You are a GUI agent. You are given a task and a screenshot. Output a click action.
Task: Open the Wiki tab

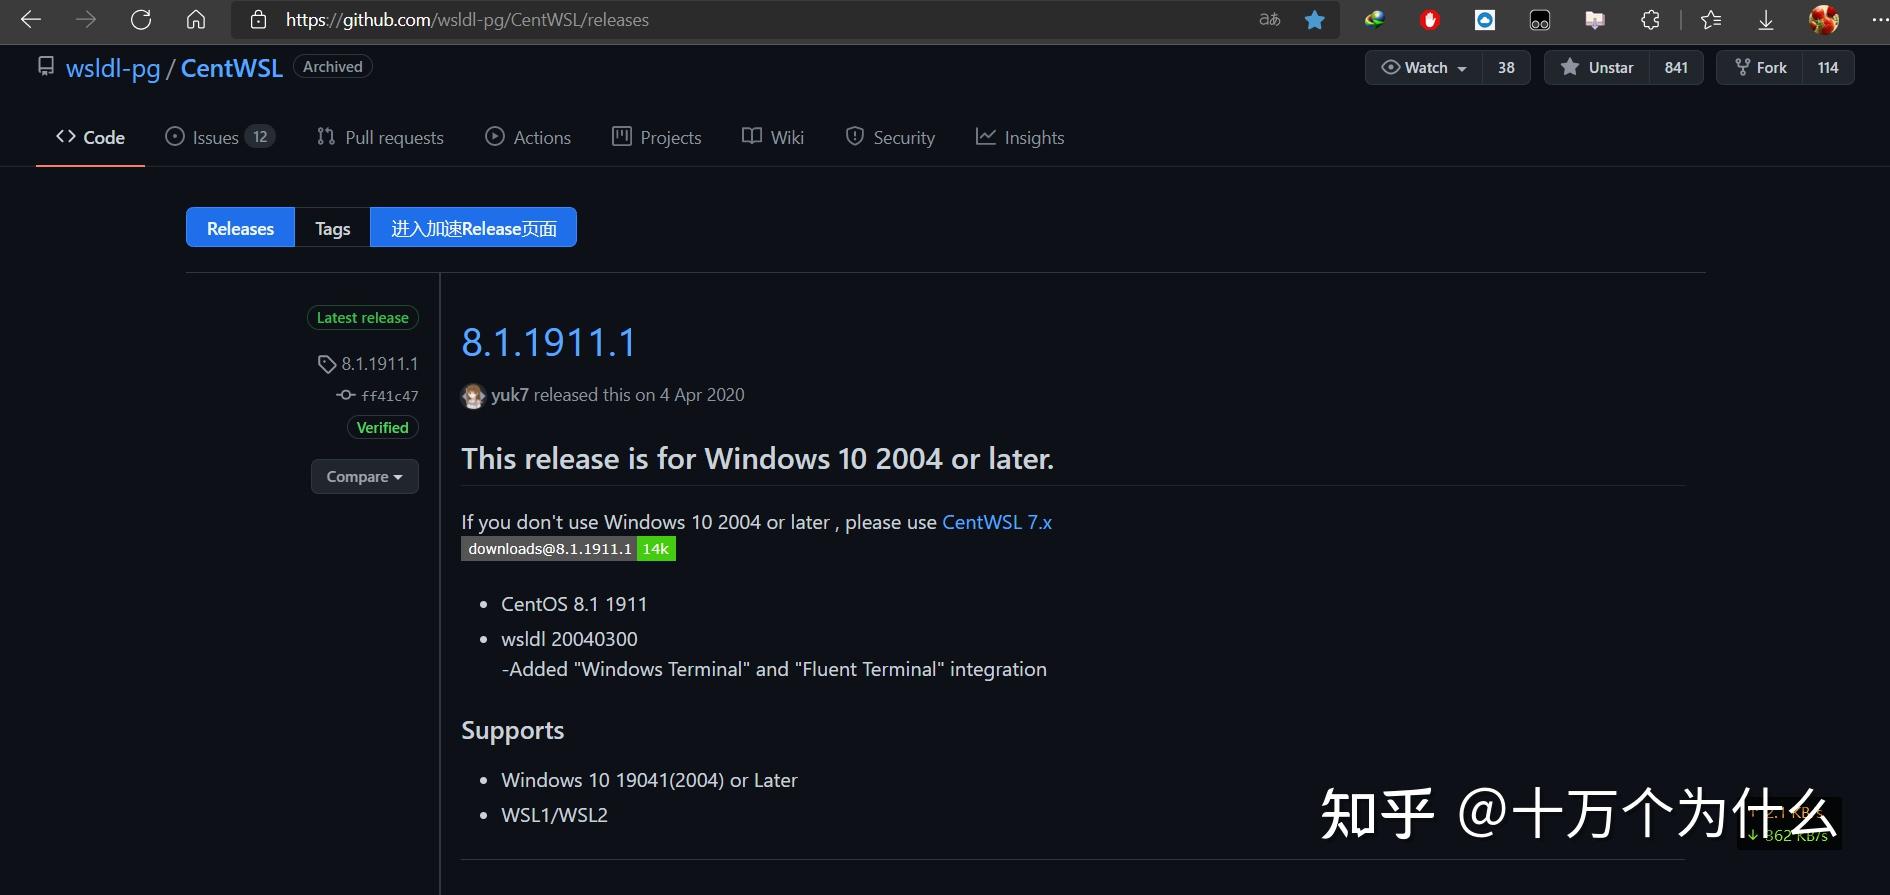point(772,137)
